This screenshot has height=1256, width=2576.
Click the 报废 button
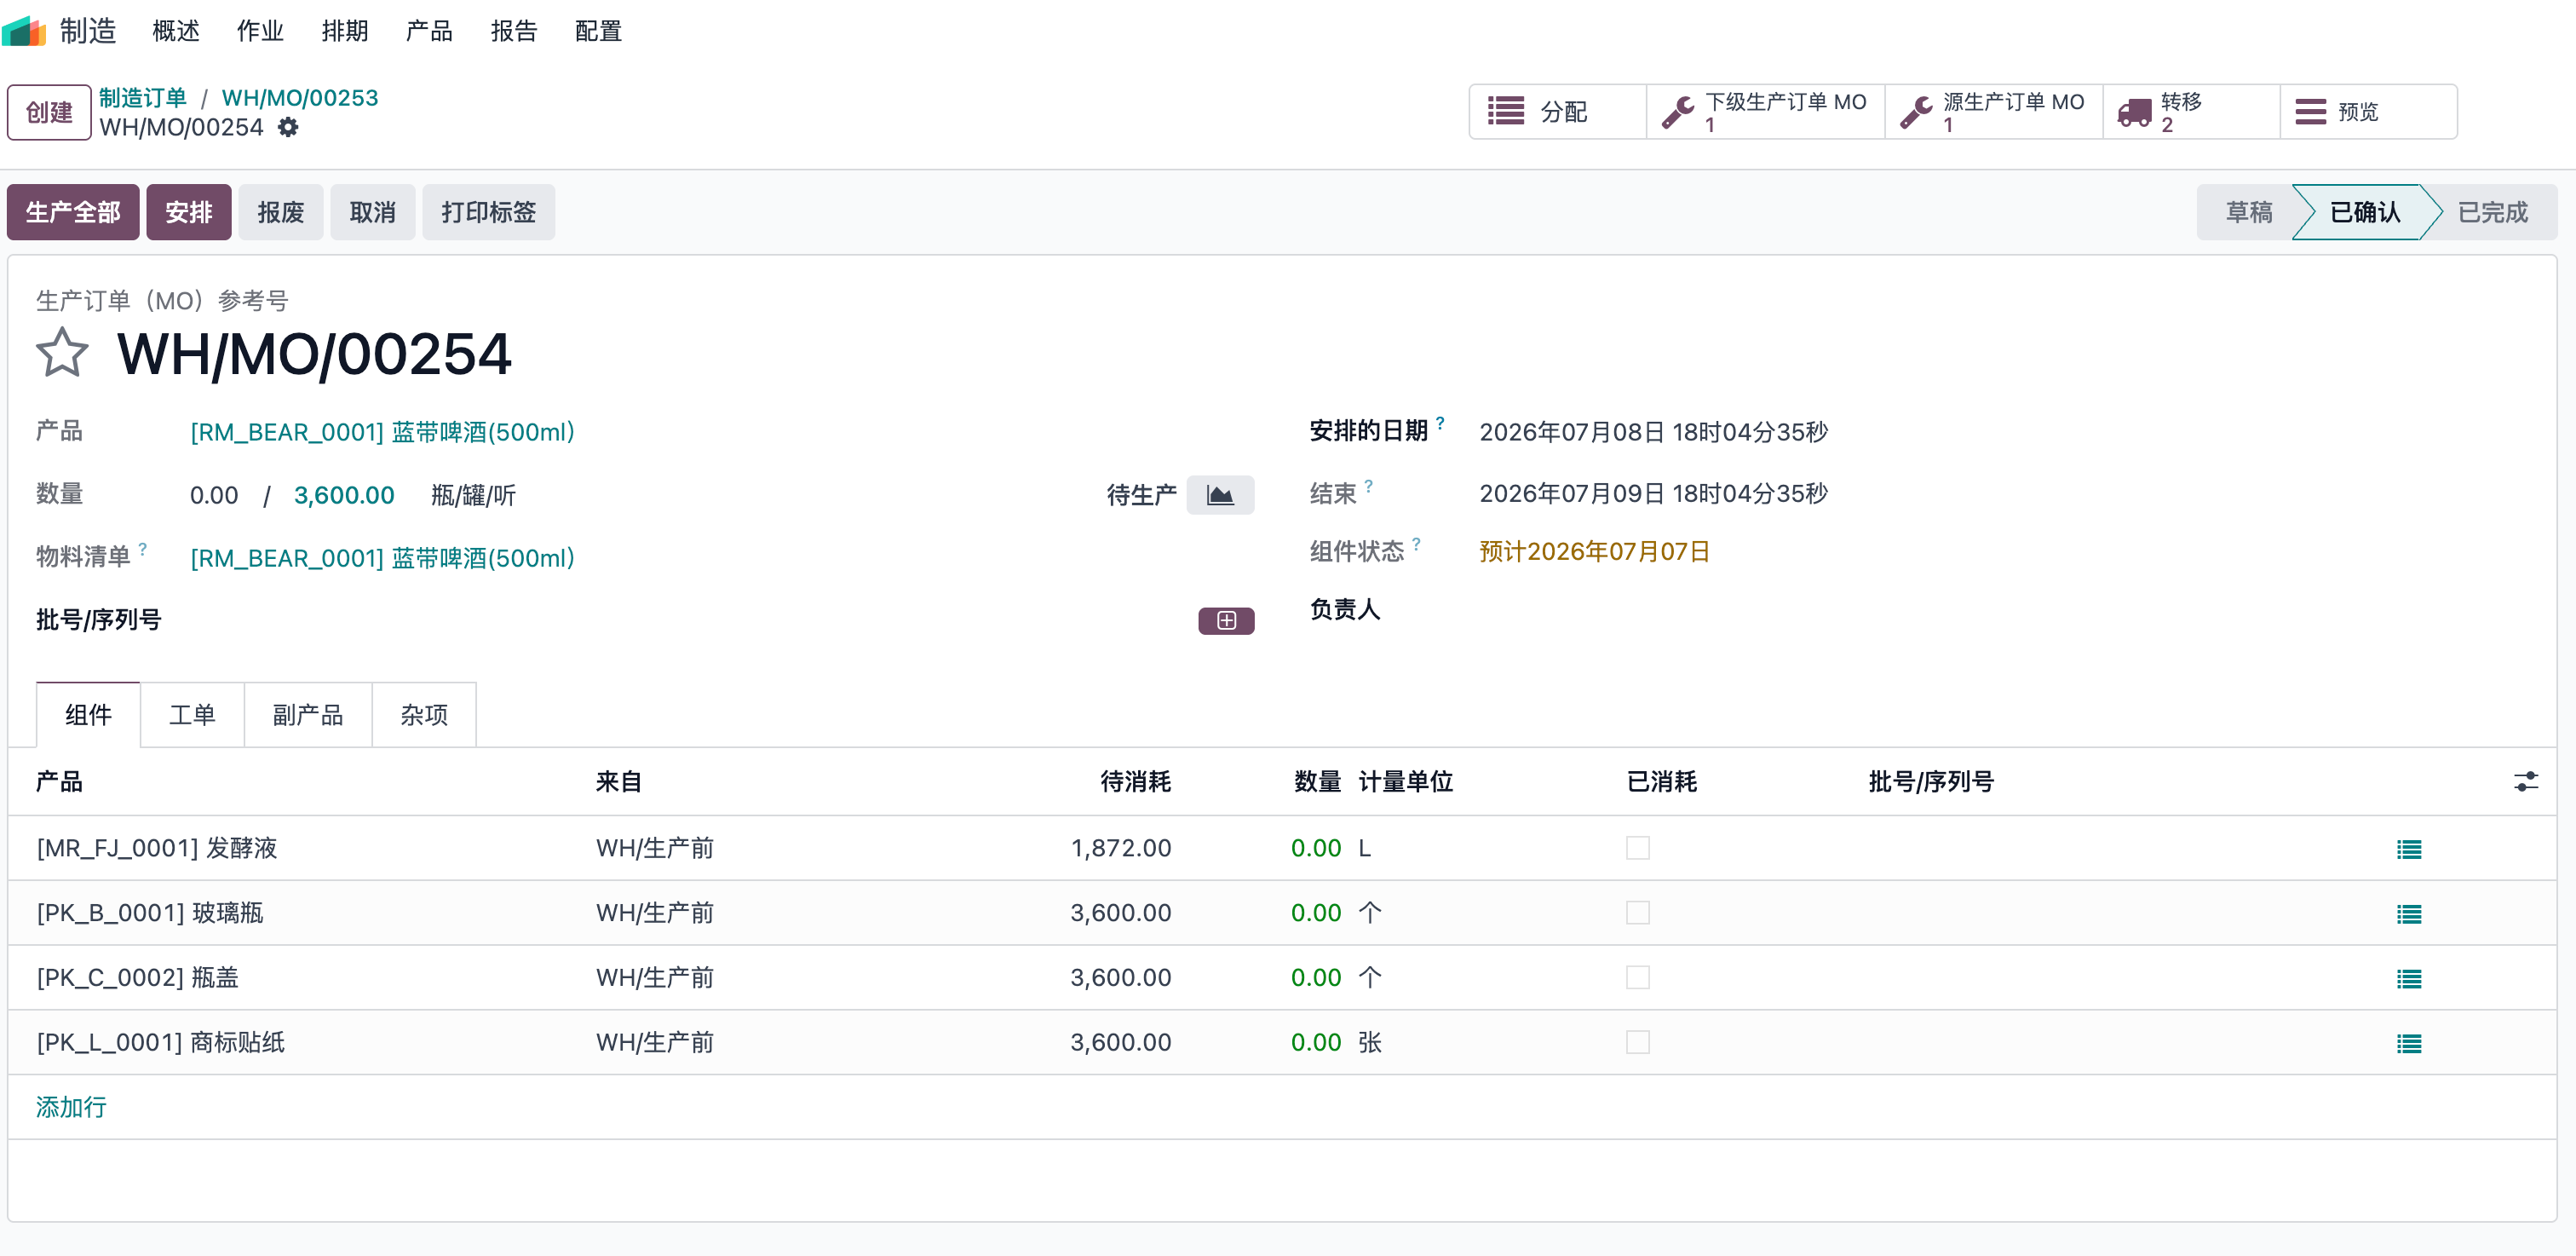281,212
